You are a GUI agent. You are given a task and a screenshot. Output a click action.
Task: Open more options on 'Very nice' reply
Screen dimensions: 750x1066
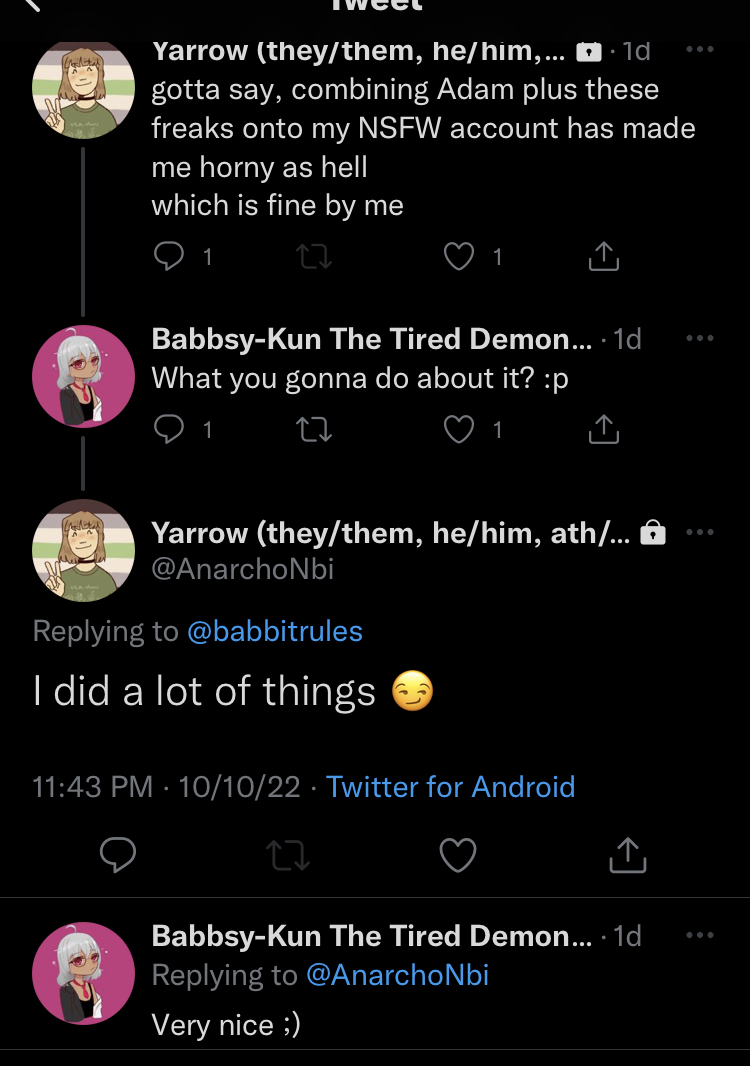(x=700, y=935)
